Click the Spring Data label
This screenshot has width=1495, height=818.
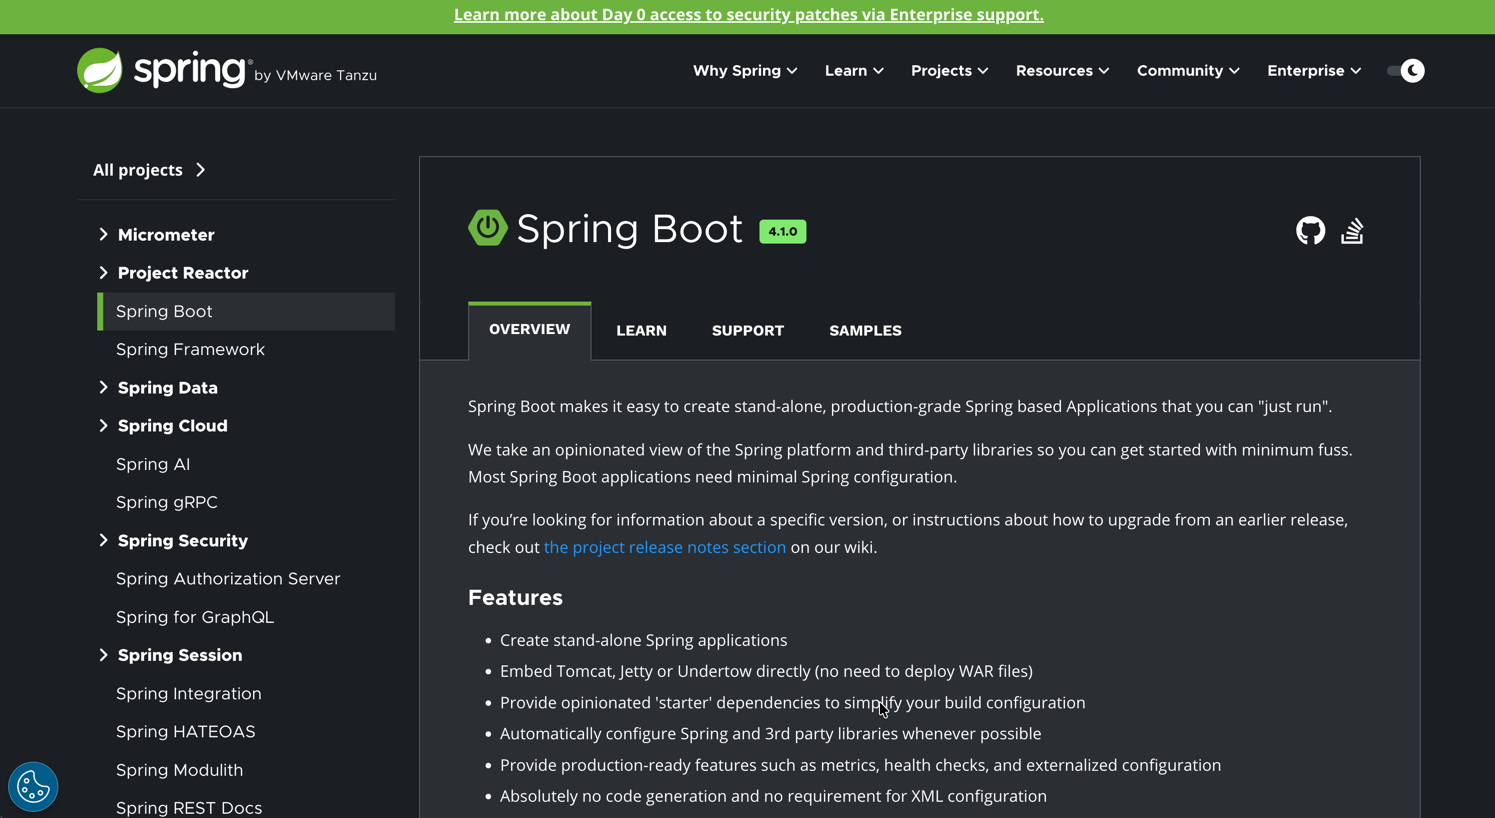pos(168,388)
